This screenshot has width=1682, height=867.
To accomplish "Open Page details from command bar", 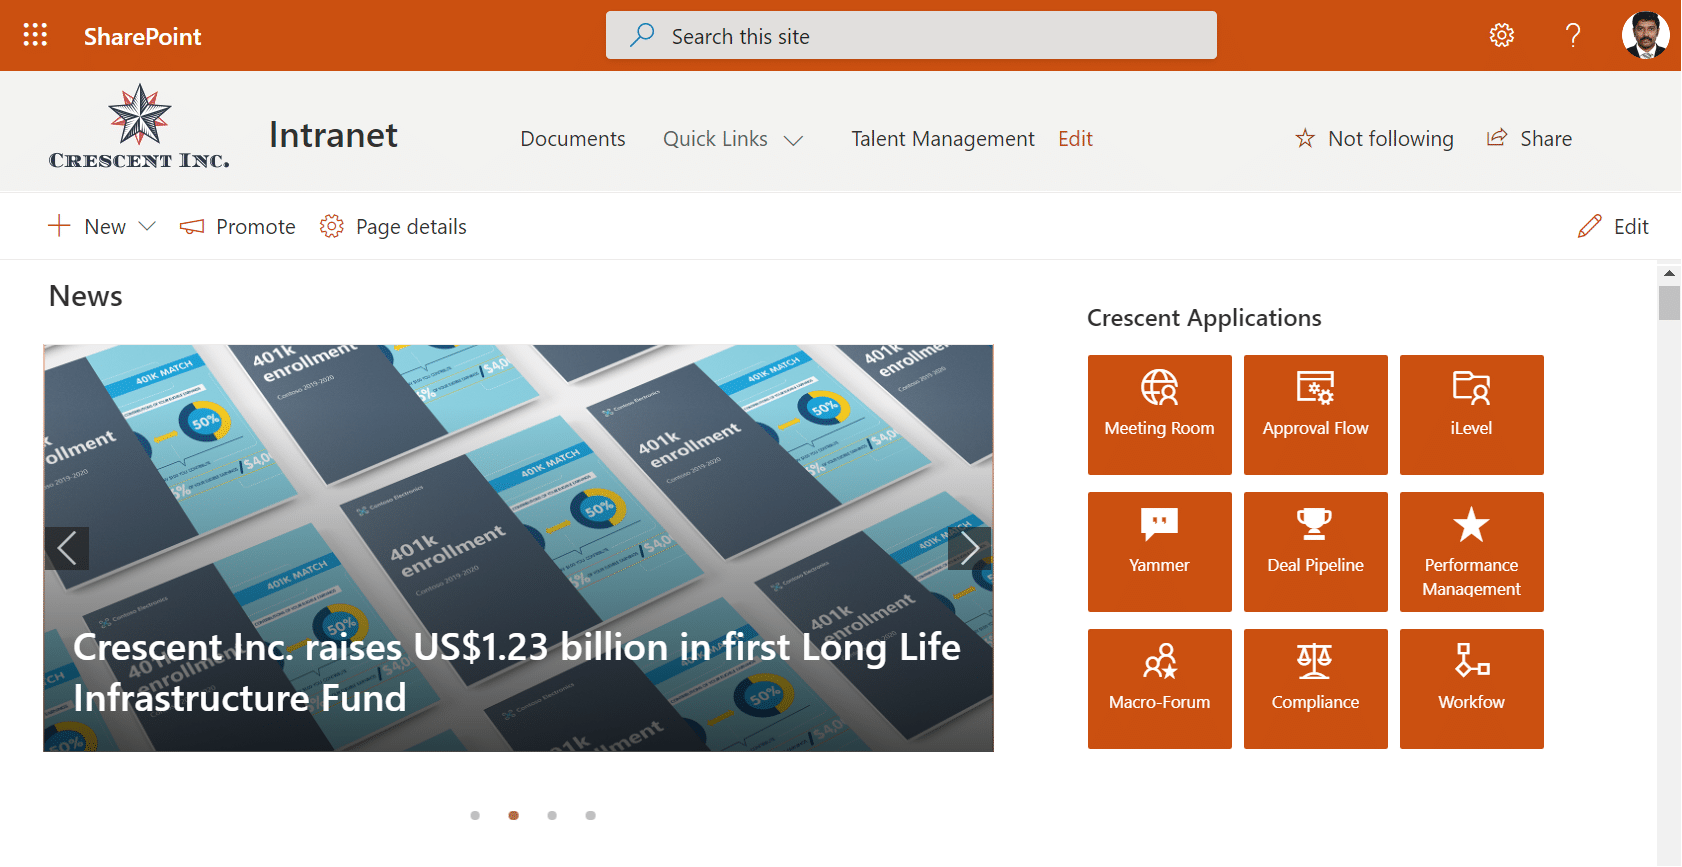I will [x=393, y=227].
